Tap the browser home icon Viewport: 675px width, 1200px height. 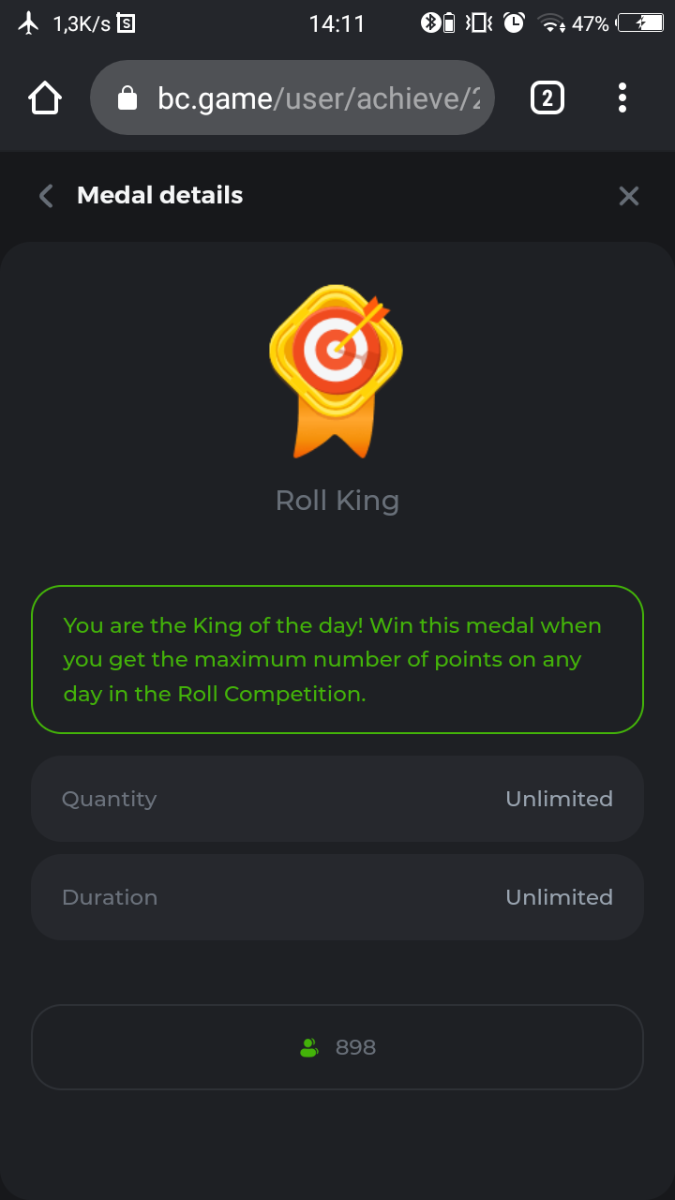pos(45,98)
